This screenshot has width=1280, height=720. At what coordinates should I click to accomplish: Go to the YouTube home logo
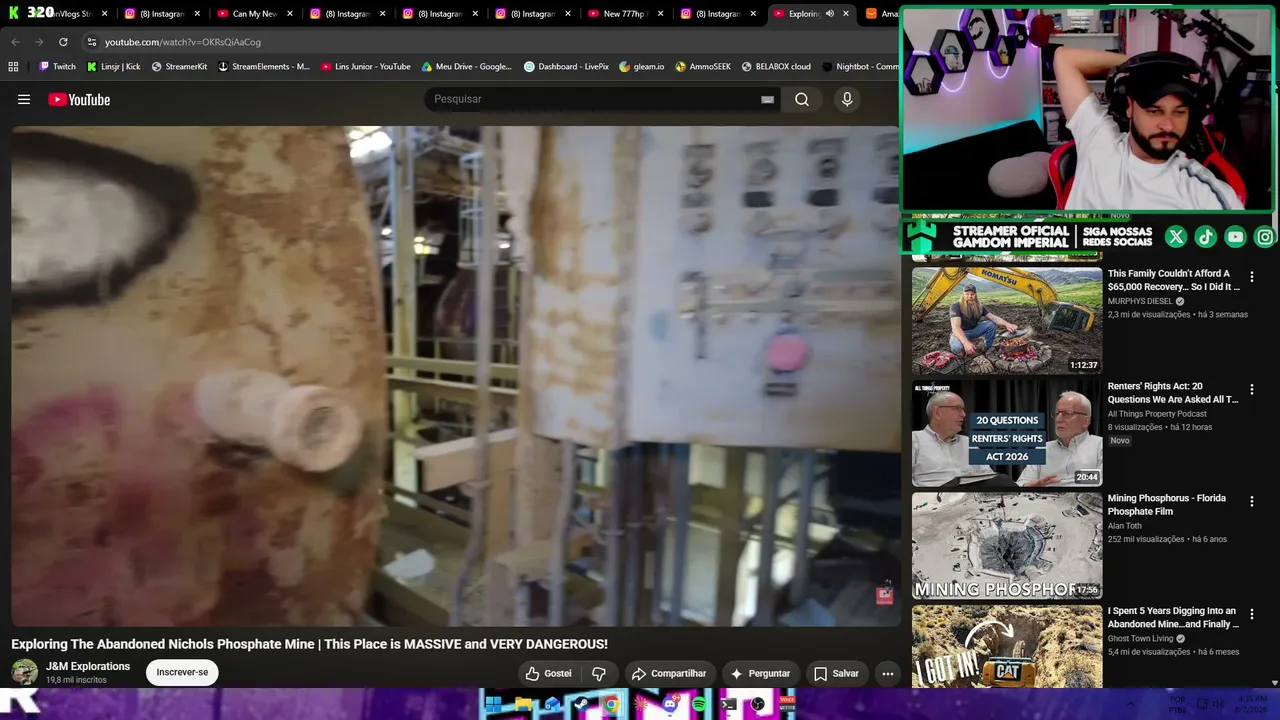(x=79, y=99)
